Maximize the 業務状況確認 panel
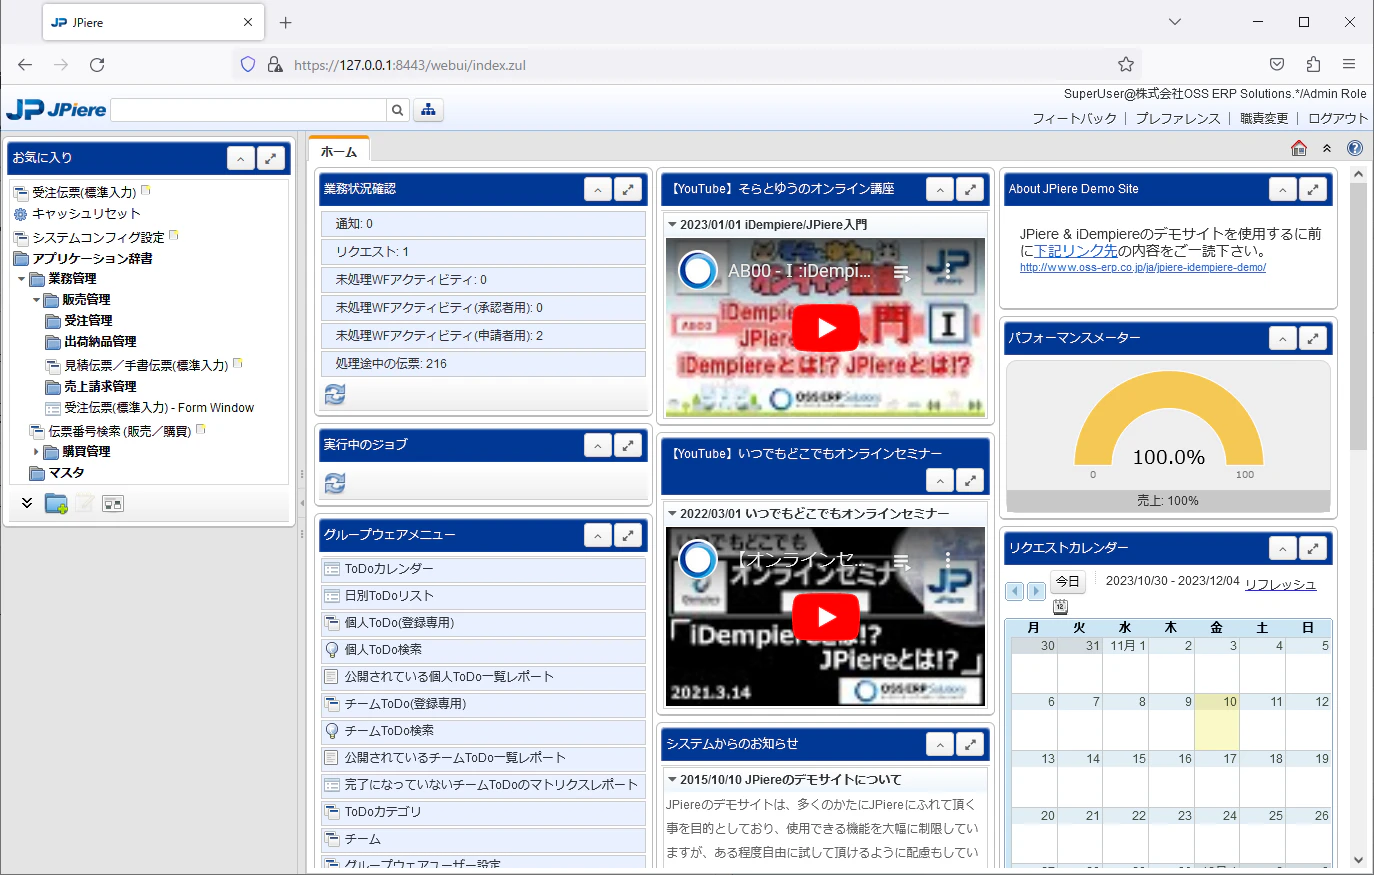Viewport: 1374px width, 875px height. click(628, 189)
